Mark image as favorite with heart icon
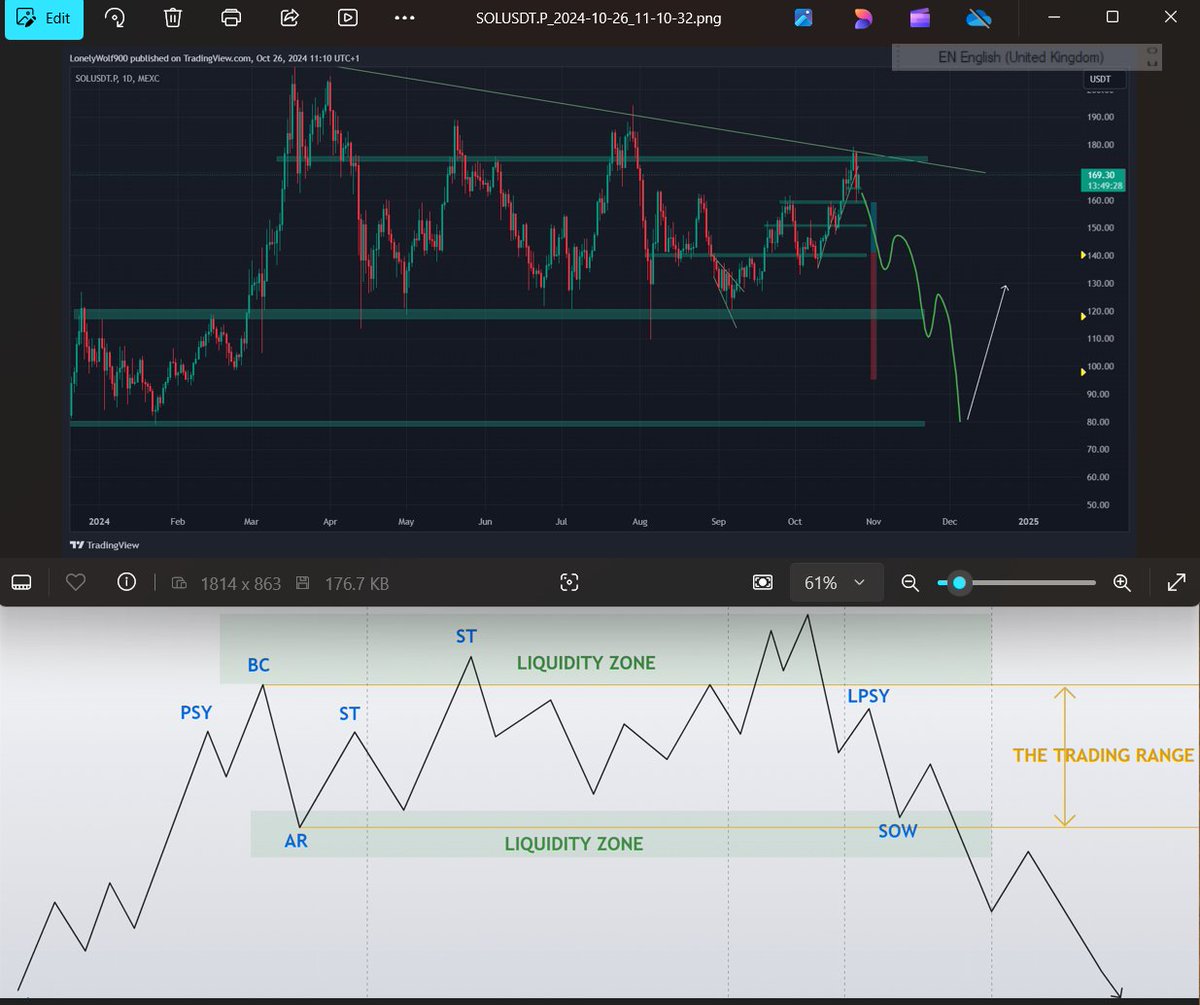The width and height of the screenshot is (1200, 1005). pos(75,582)
